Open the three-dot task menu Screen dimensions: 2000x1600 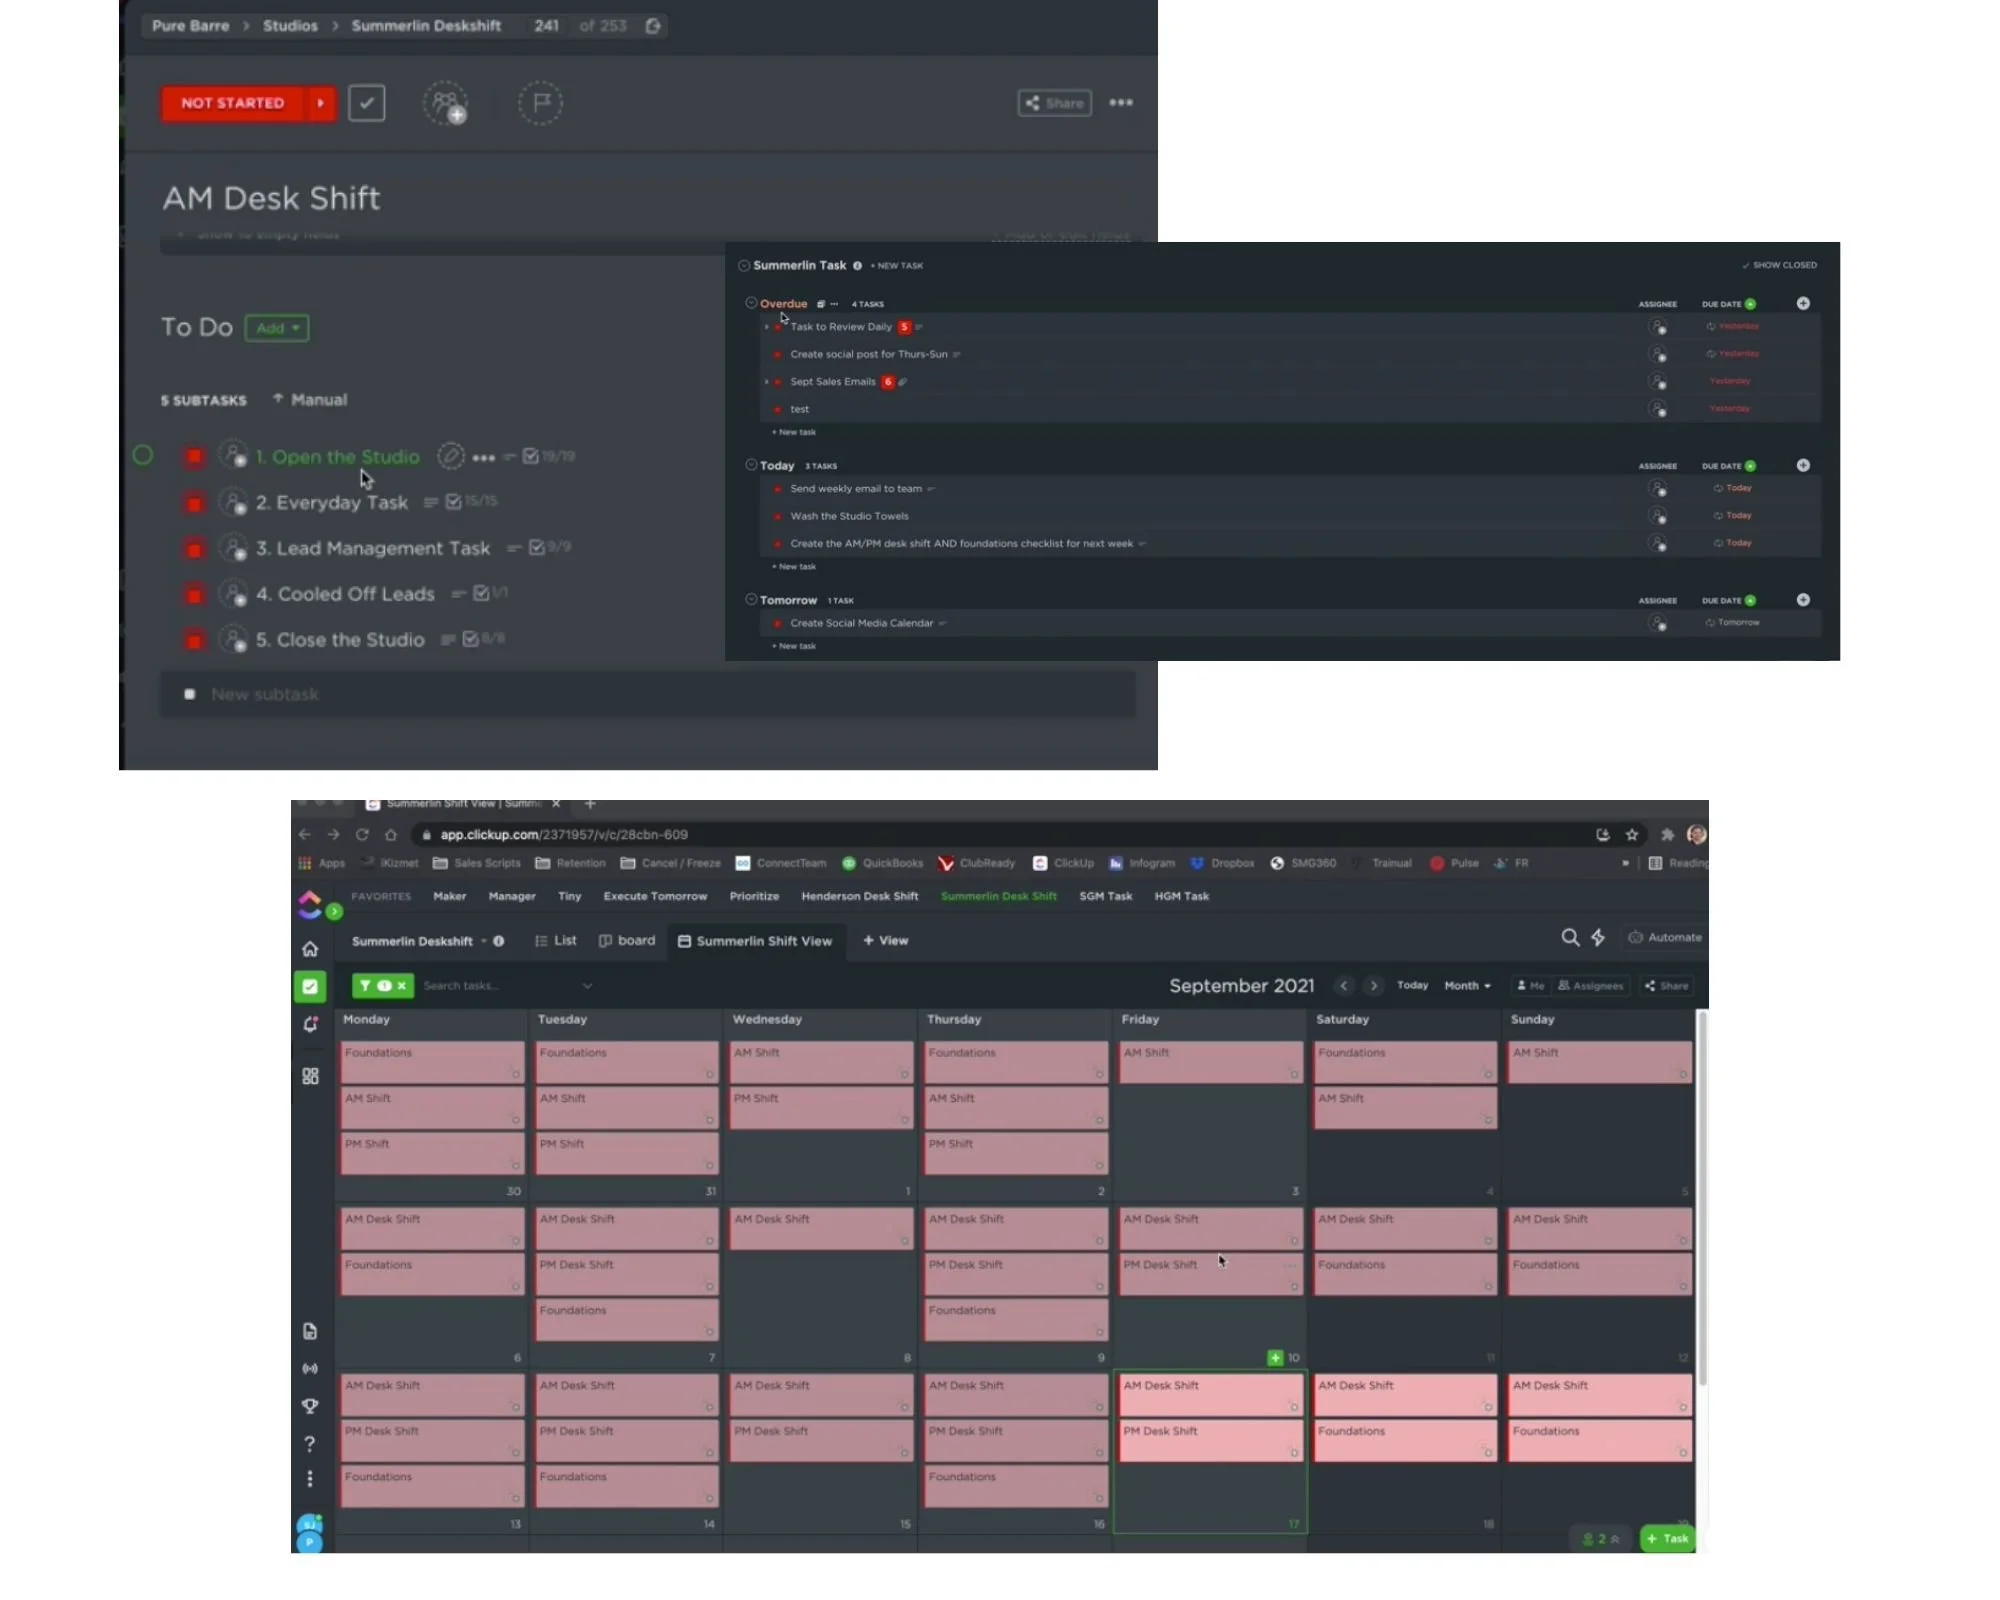[x=1121, y=103]
